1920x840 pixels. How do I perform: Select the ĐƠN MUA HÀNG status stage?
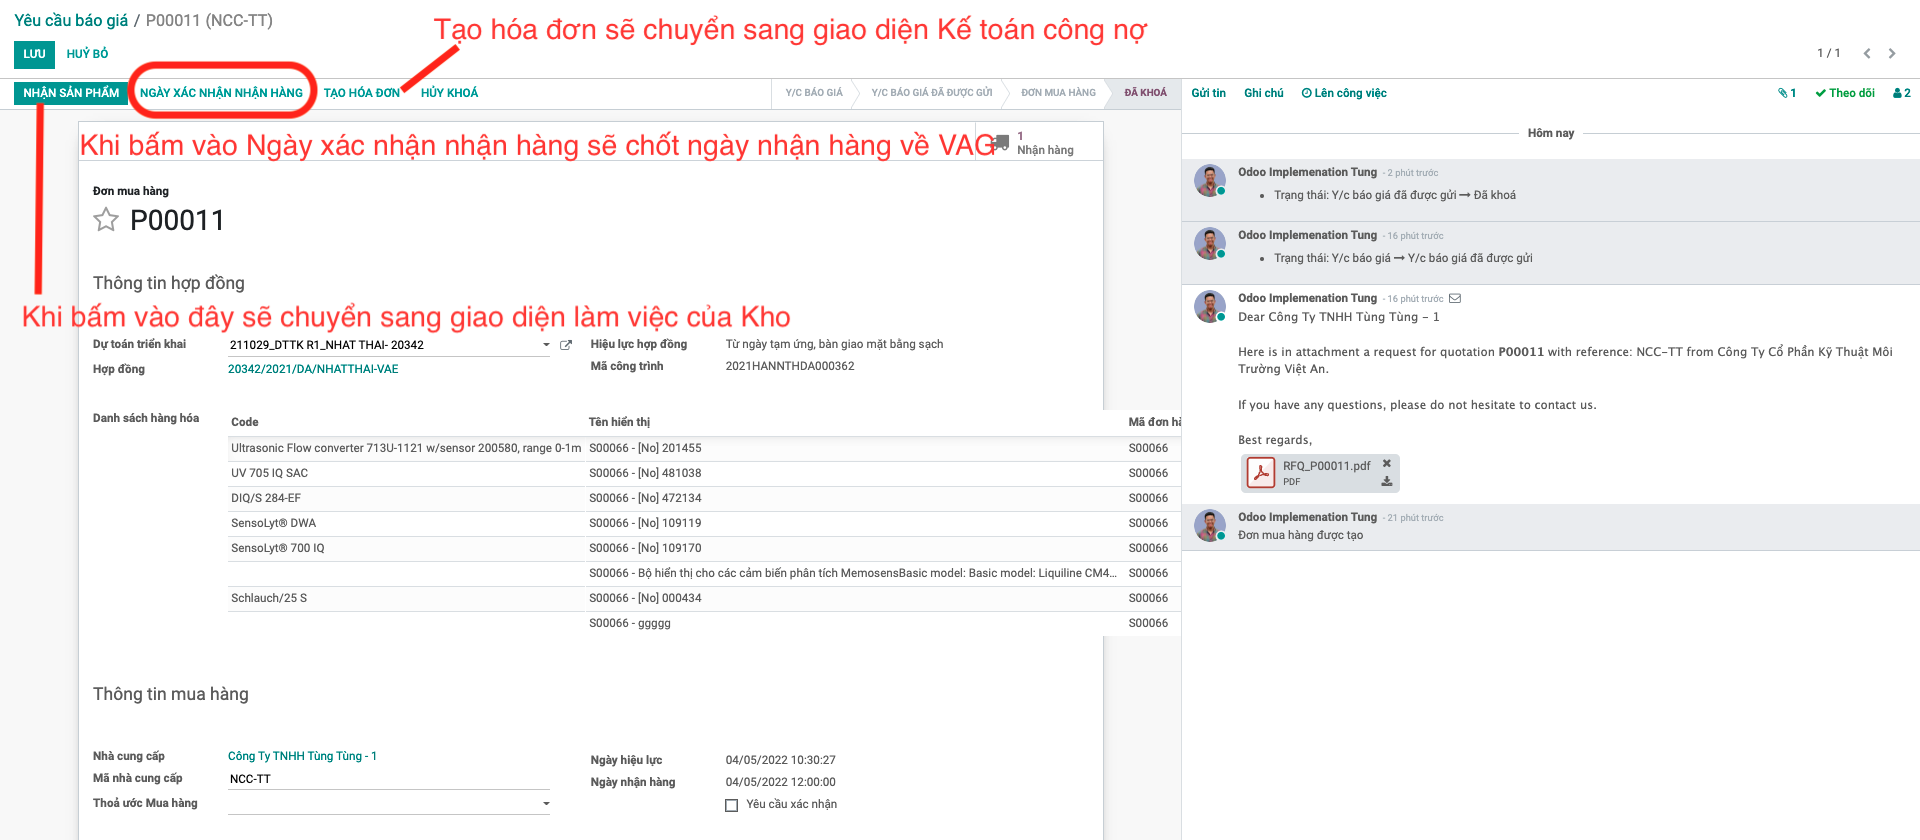point(1058,93)
